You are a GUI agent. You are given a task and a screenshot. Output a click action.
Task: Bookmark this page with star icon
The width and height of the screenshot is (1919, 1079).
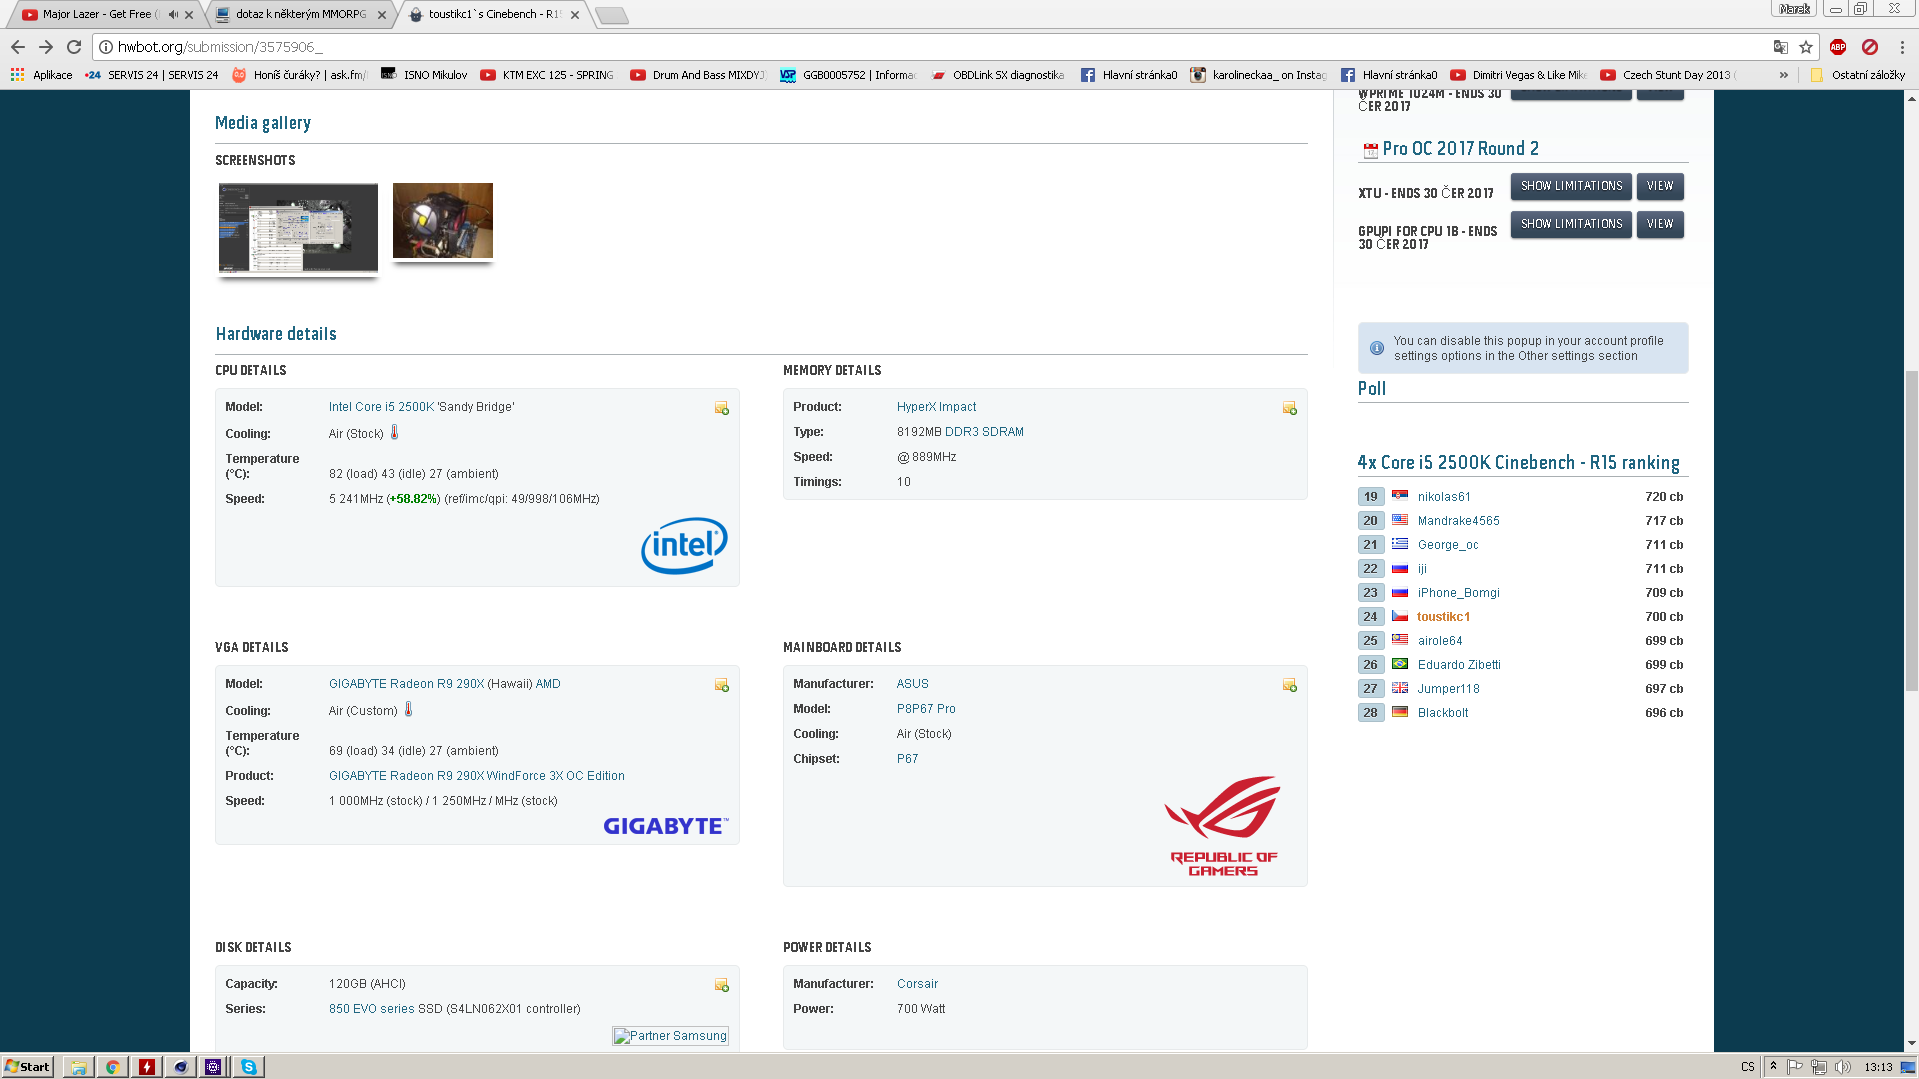click(x=1805, y=47)
